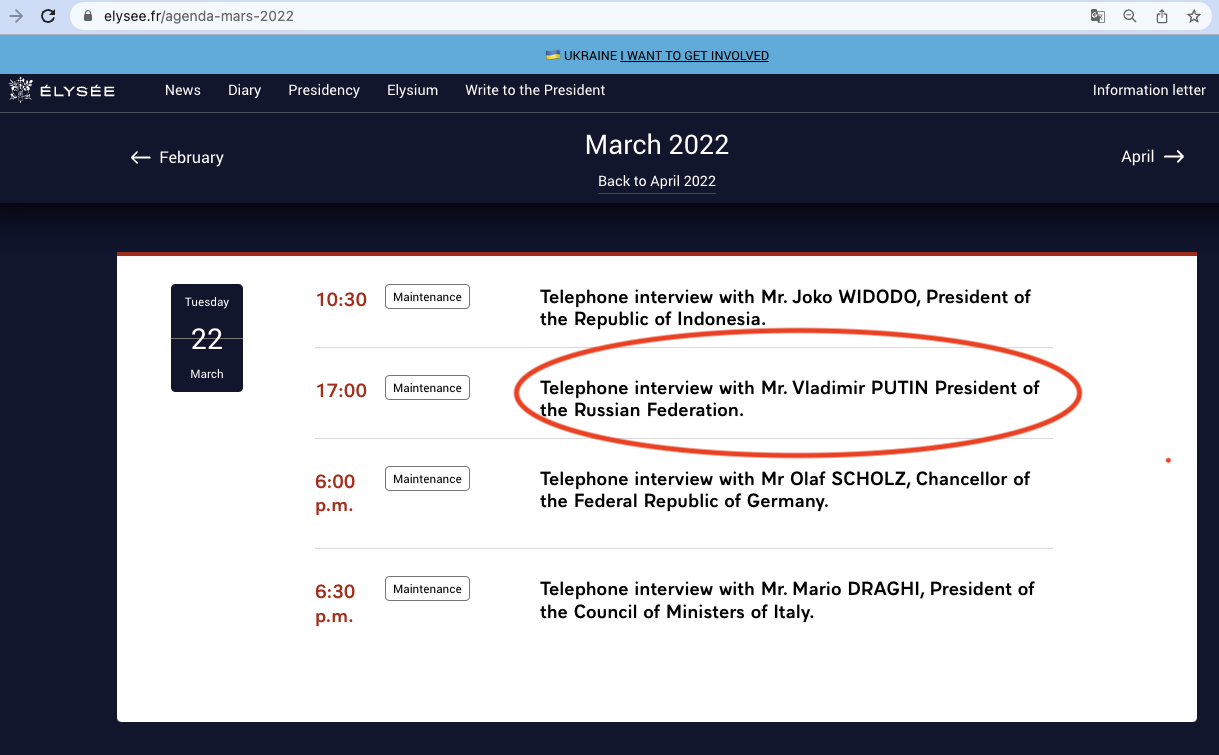The width and height of the screenshot is (1219, 755).
Task: Click the browser forward arrow
Action: 15,16
